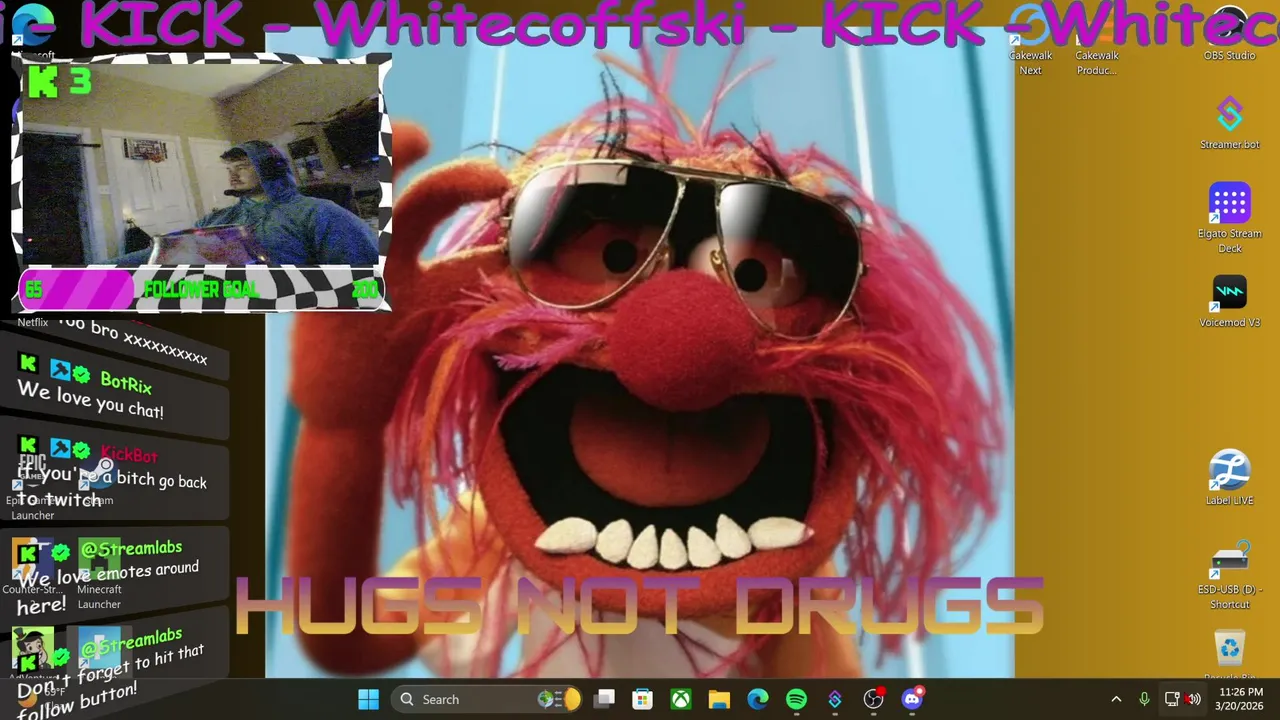Click the "Don't forget to hit that follow button!" message
The width and height of the screenshot is (1280, 720).
point(110,680)
